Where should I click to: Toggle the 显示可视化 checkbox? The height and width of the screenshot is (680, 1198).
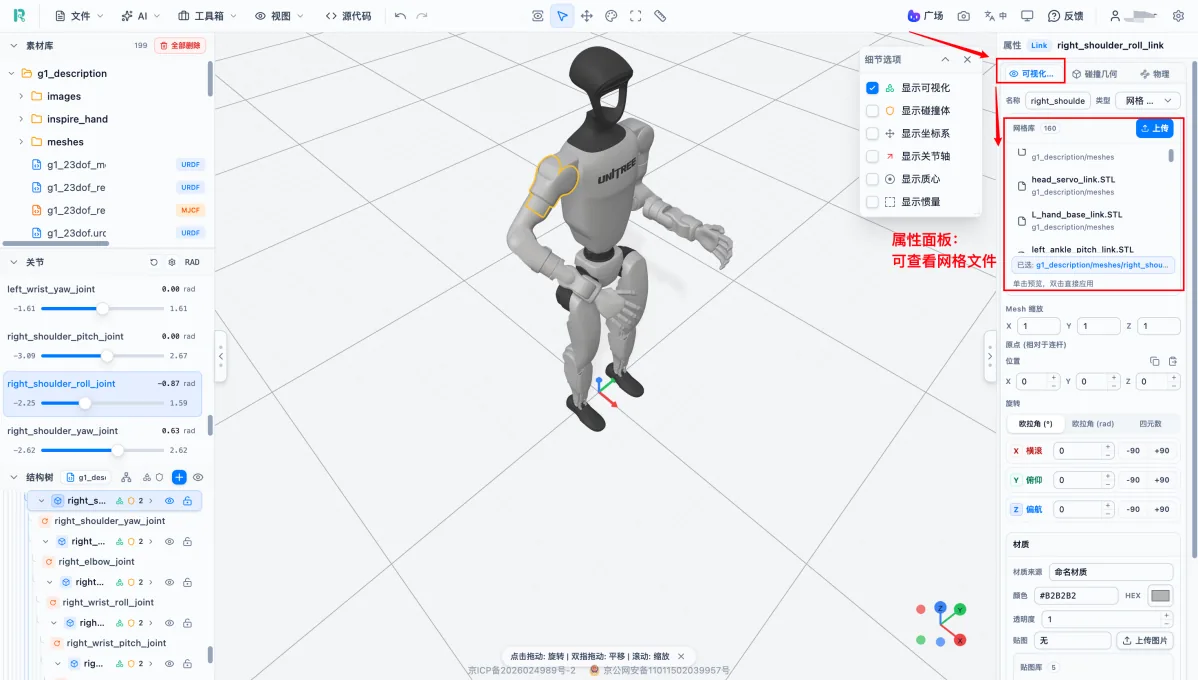tap(872, 88)
